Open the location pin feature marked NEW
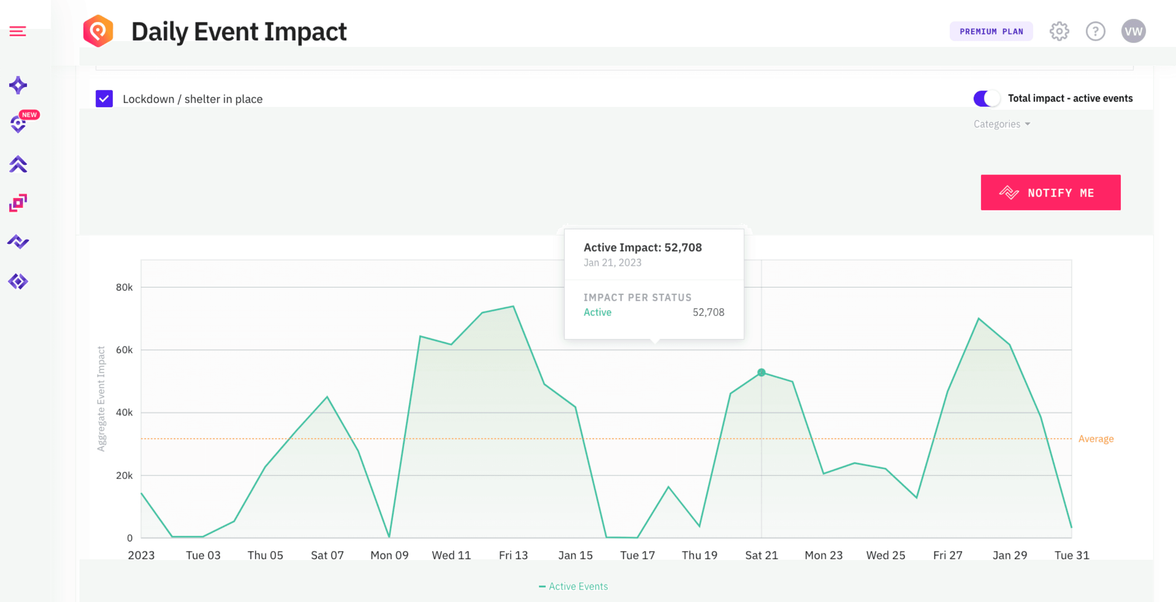Image resolution: width=1176 pixels, height=602 pixels. tap(17, 124)
